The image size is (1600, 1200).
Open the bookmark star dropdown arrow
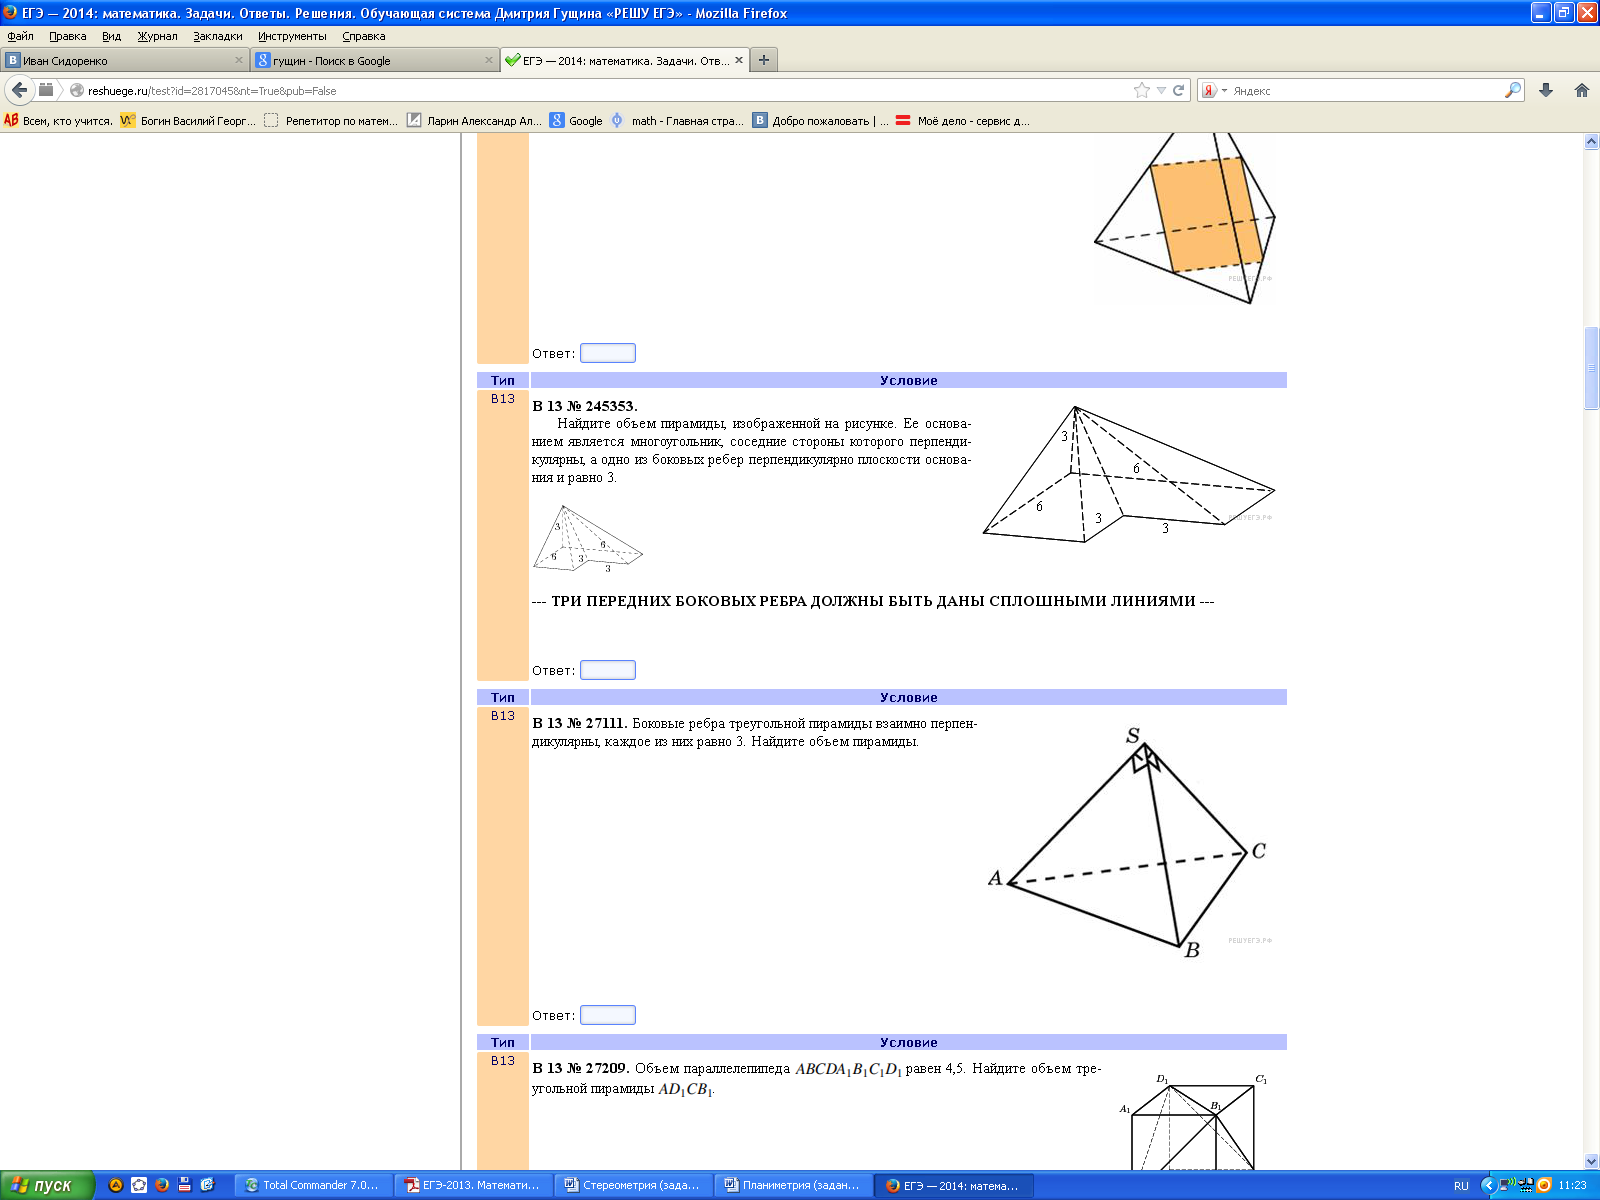1161,90
